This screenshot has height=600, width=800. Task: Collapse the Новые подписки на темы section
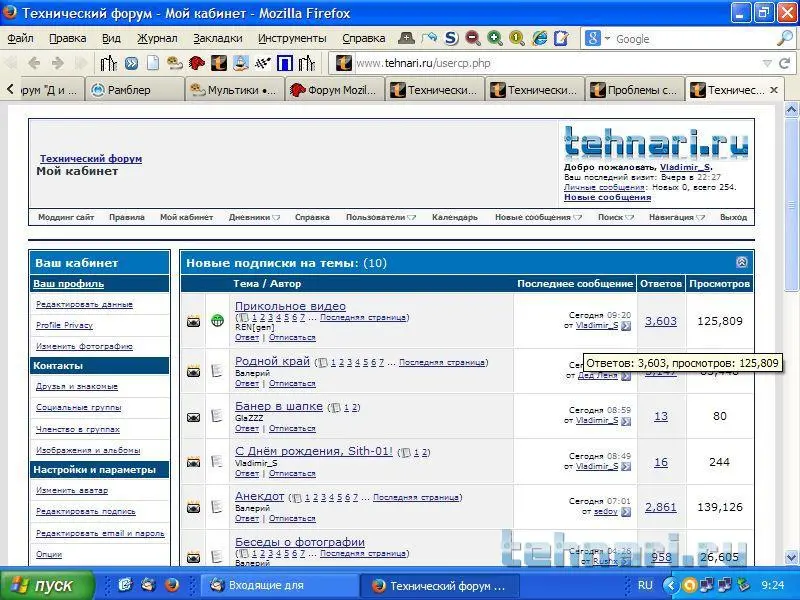[742, 262]
